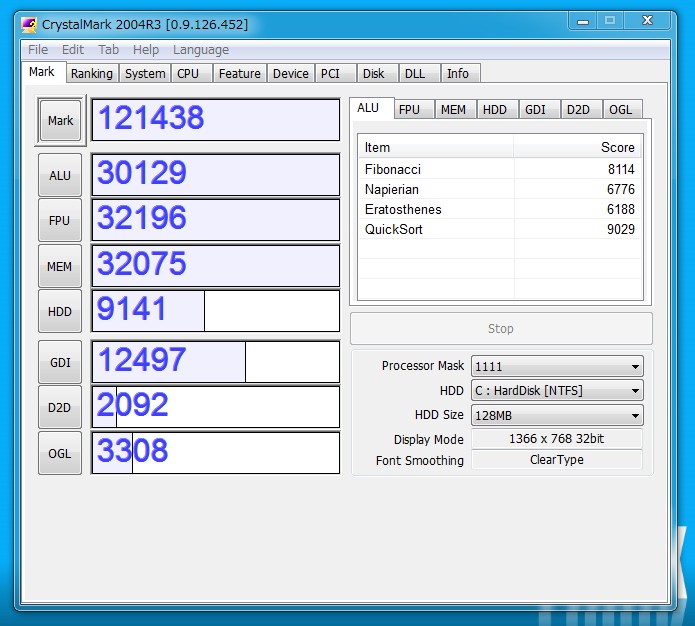
Task: Click the Stop button
Action: click(x=501, y=329)
